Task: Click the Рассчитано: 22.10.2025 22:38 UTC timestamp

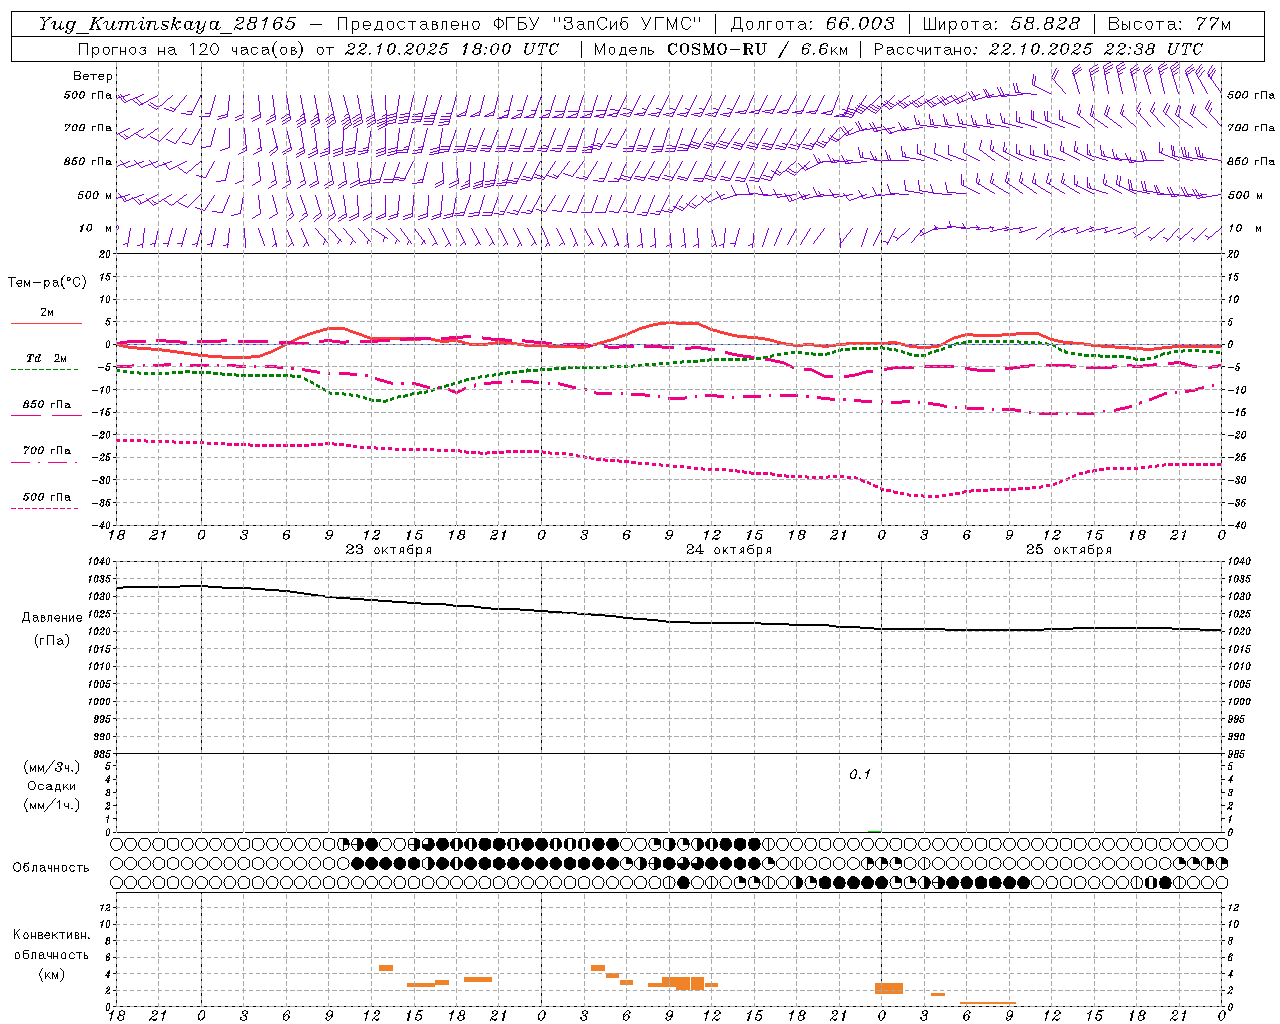Action: [1038, 49]
